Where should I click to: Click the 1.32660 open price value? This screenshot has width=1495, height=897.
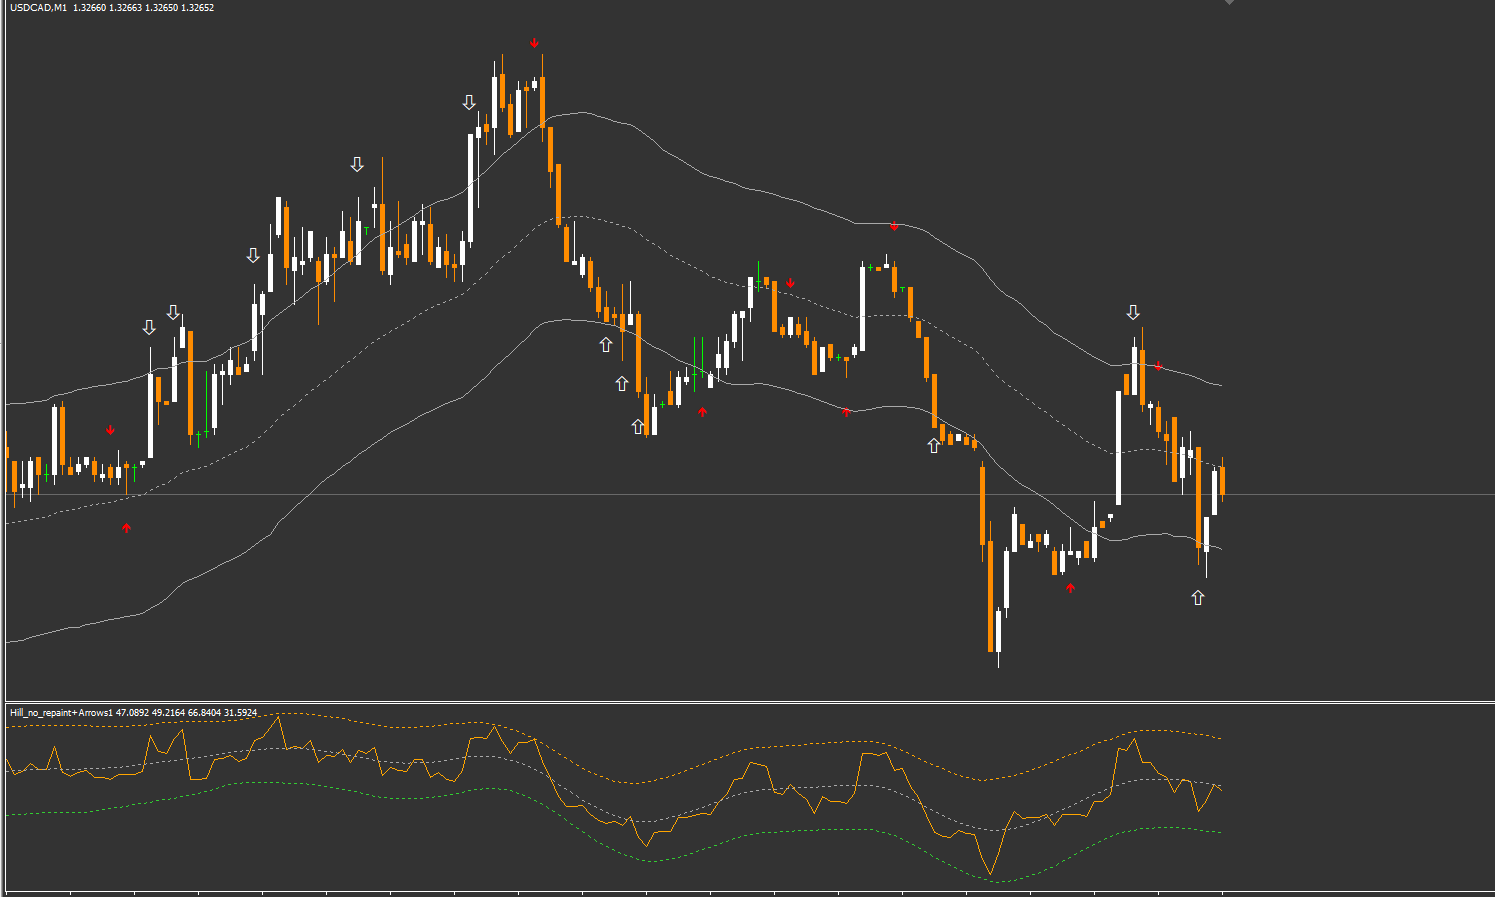pyautogui.click(x=89, y=8)
